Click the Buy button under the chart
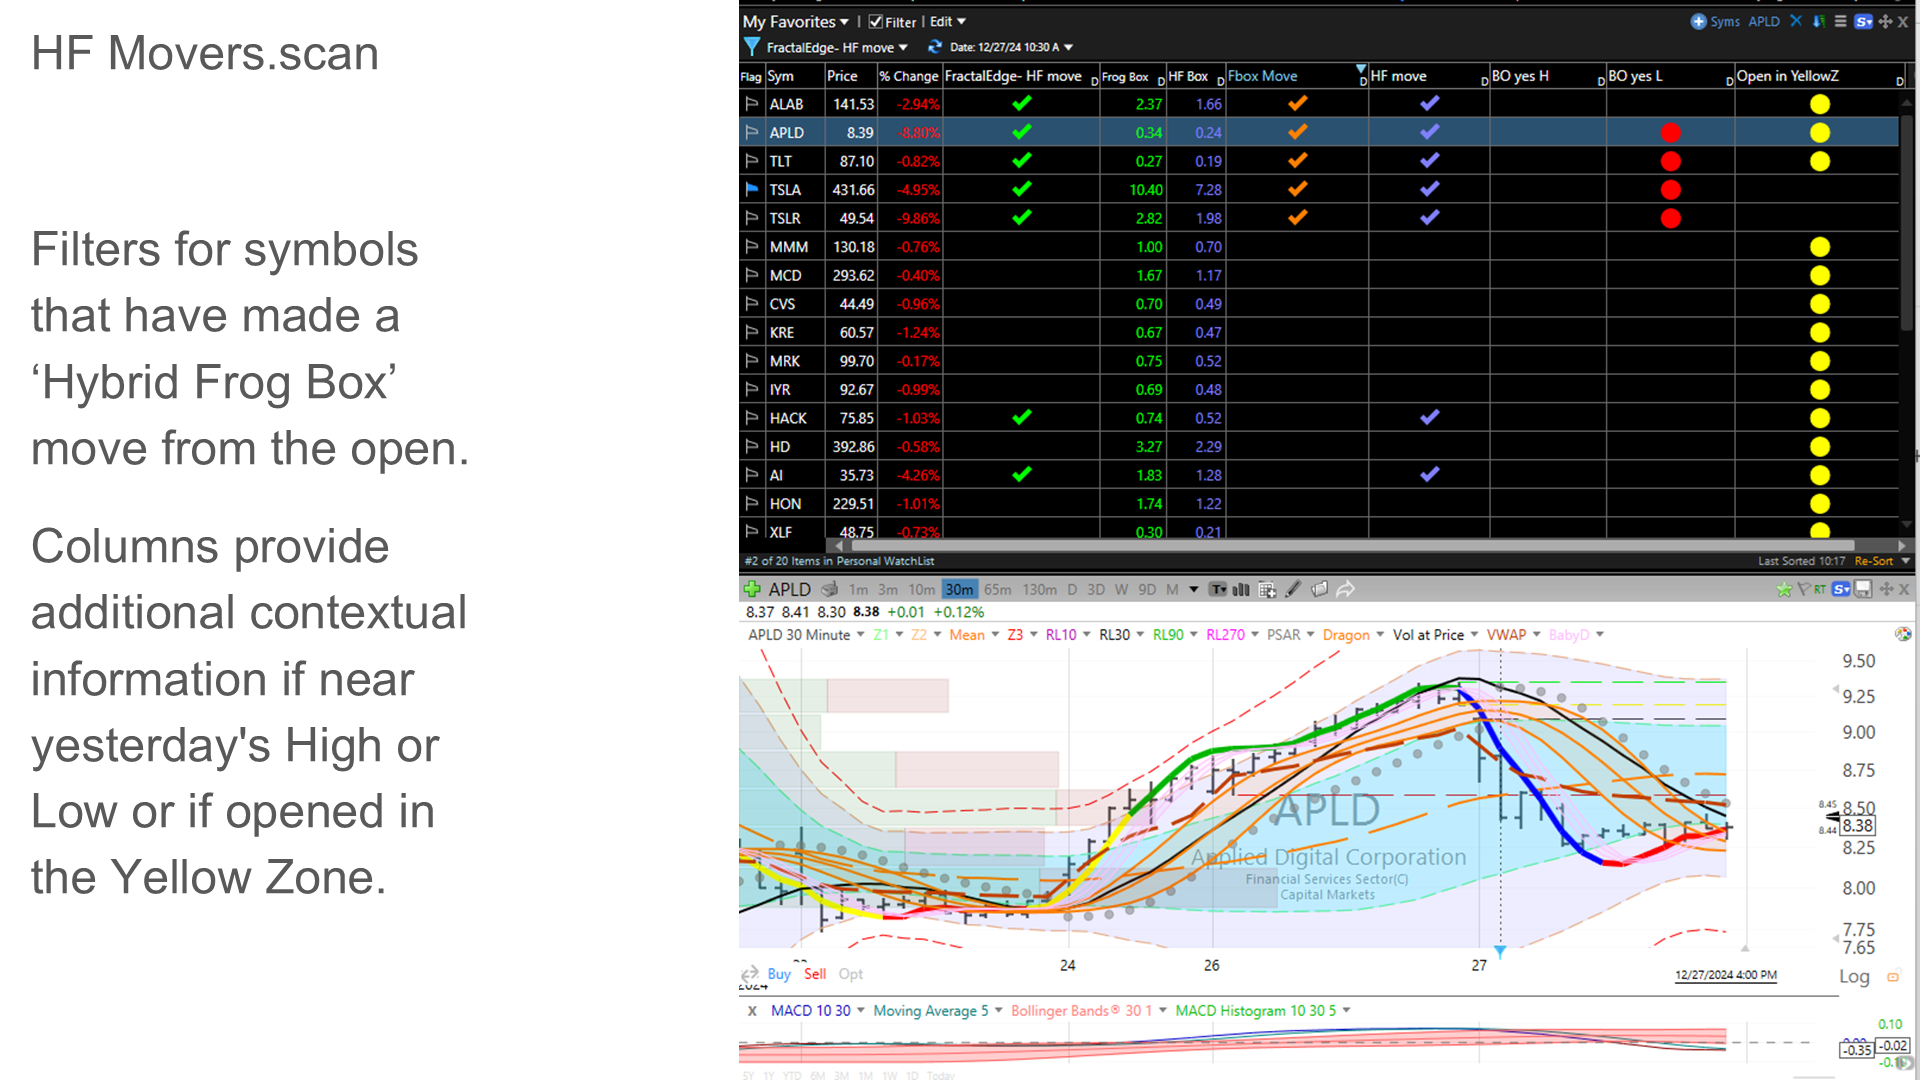This screenshot has width=1920, height=1080. (779, 974)
